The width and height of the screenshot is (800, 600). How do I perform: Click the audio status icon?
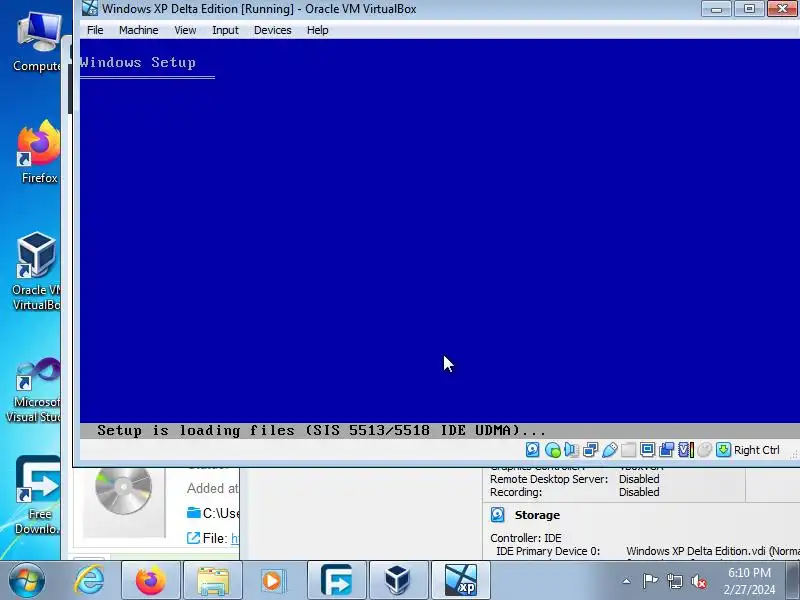pyautogui.click(x=570, y=449)
